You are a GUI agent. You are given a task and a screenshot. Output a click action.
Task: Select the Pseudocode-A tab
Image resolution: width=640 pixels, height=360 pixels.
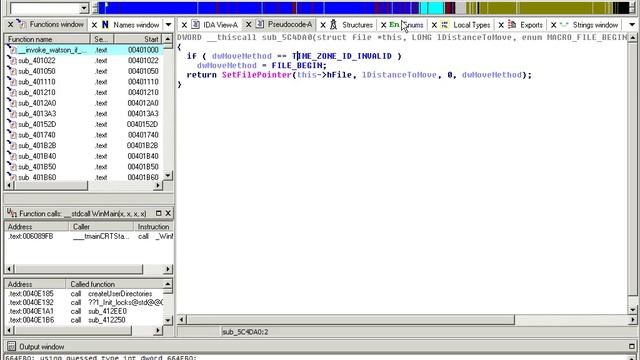(x=290, y=24)
